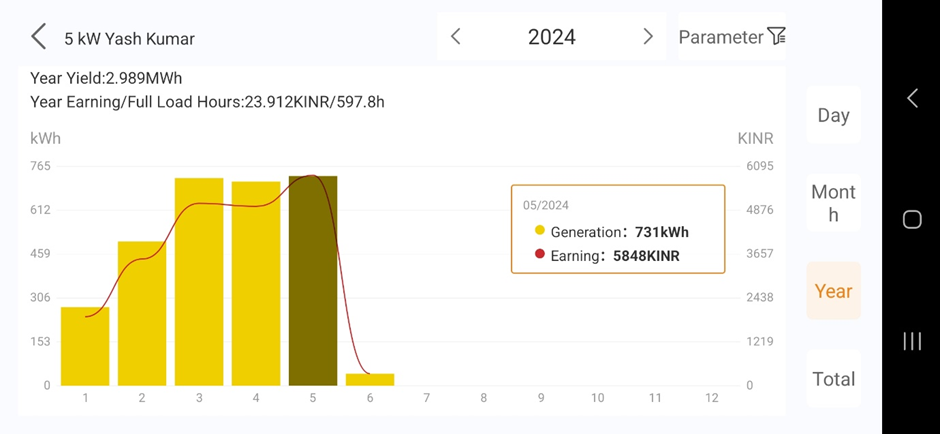Open Android recent apps button

[x=912, y=341]
